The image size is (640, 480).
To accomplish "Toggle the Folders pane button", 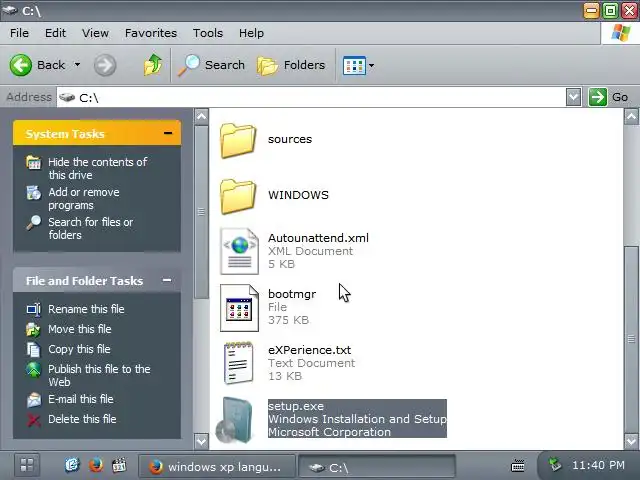I will click(x=291, y=65).
